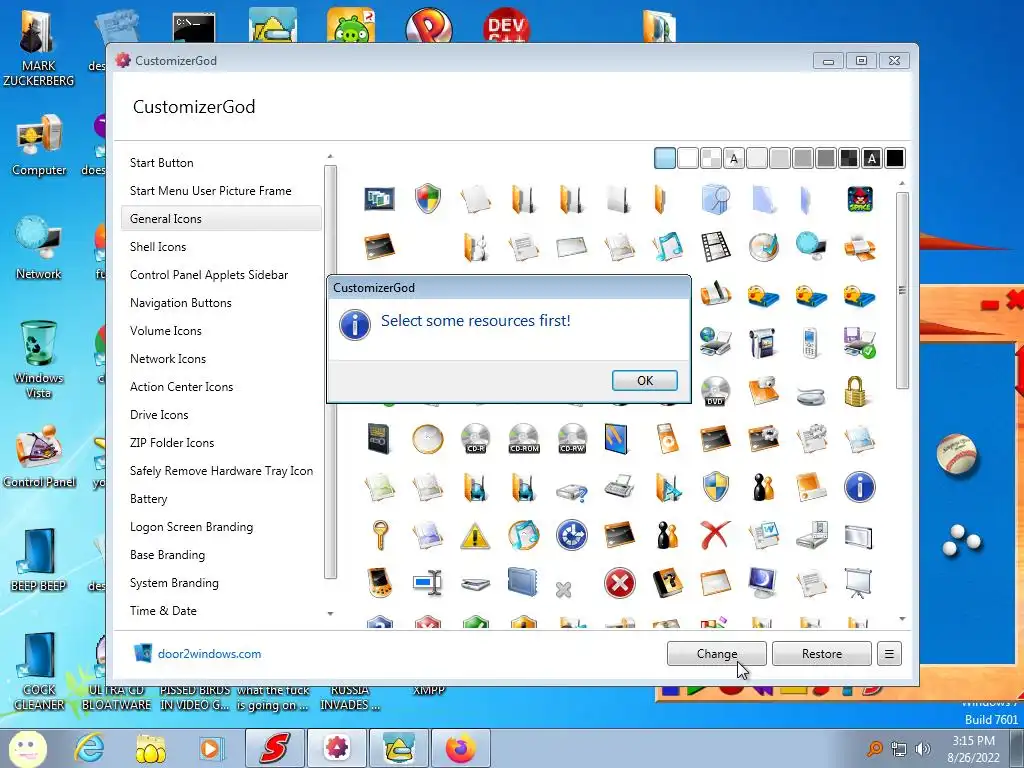Pick the solid black preview background swatch
This screenshot has width=1024, height=768.
895,158
